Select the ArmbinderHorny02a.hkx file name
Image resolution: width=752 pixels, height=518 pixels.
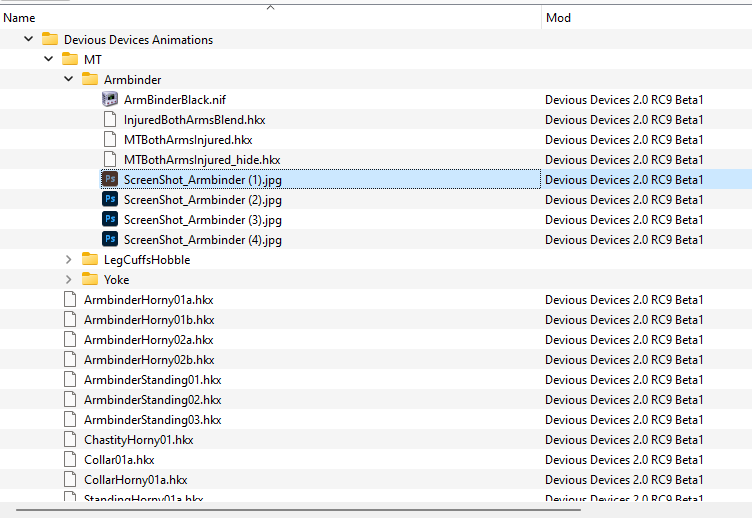[x=149, y=340]
